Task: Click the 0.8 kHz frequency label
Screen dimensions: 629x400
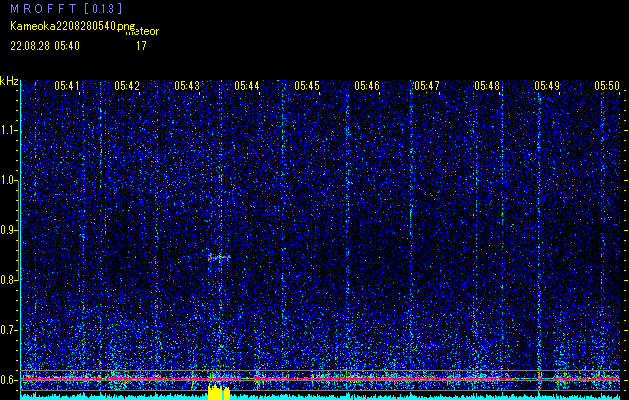Action: 8,280
